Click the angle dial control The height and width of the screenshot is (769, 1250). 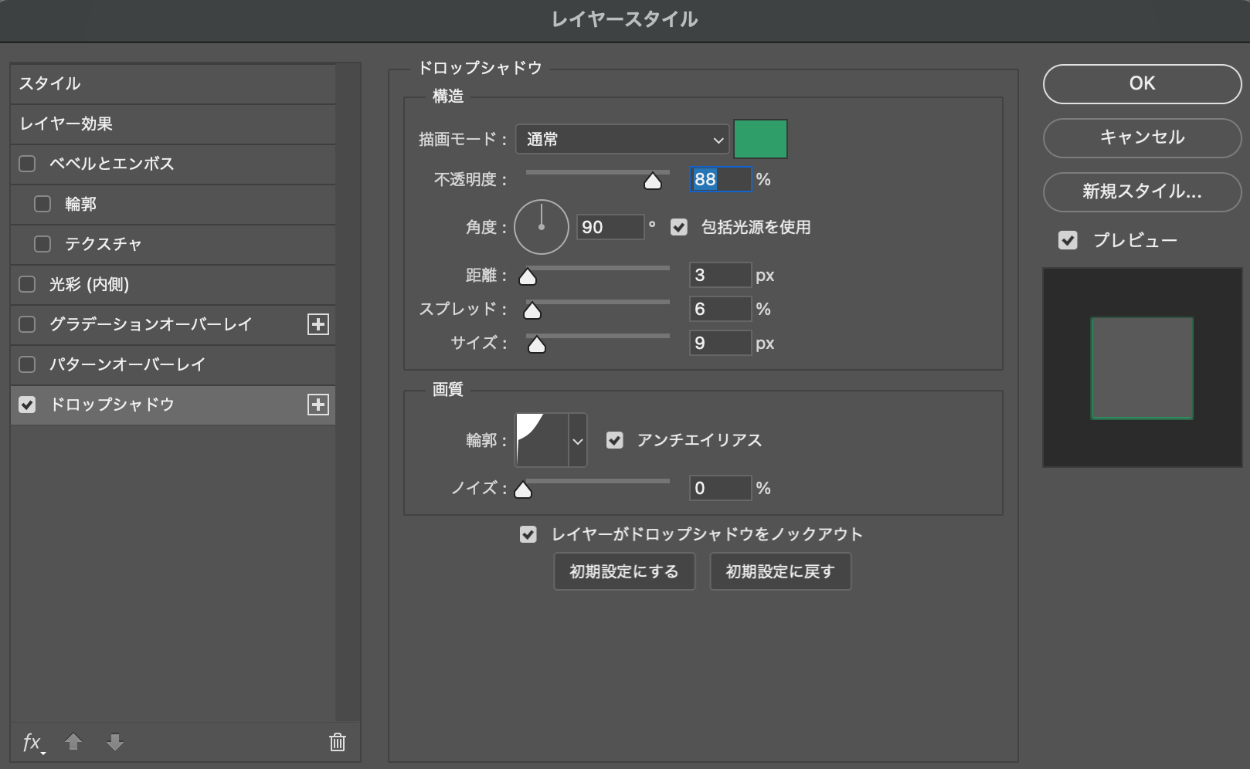click(x=541, y=227)
